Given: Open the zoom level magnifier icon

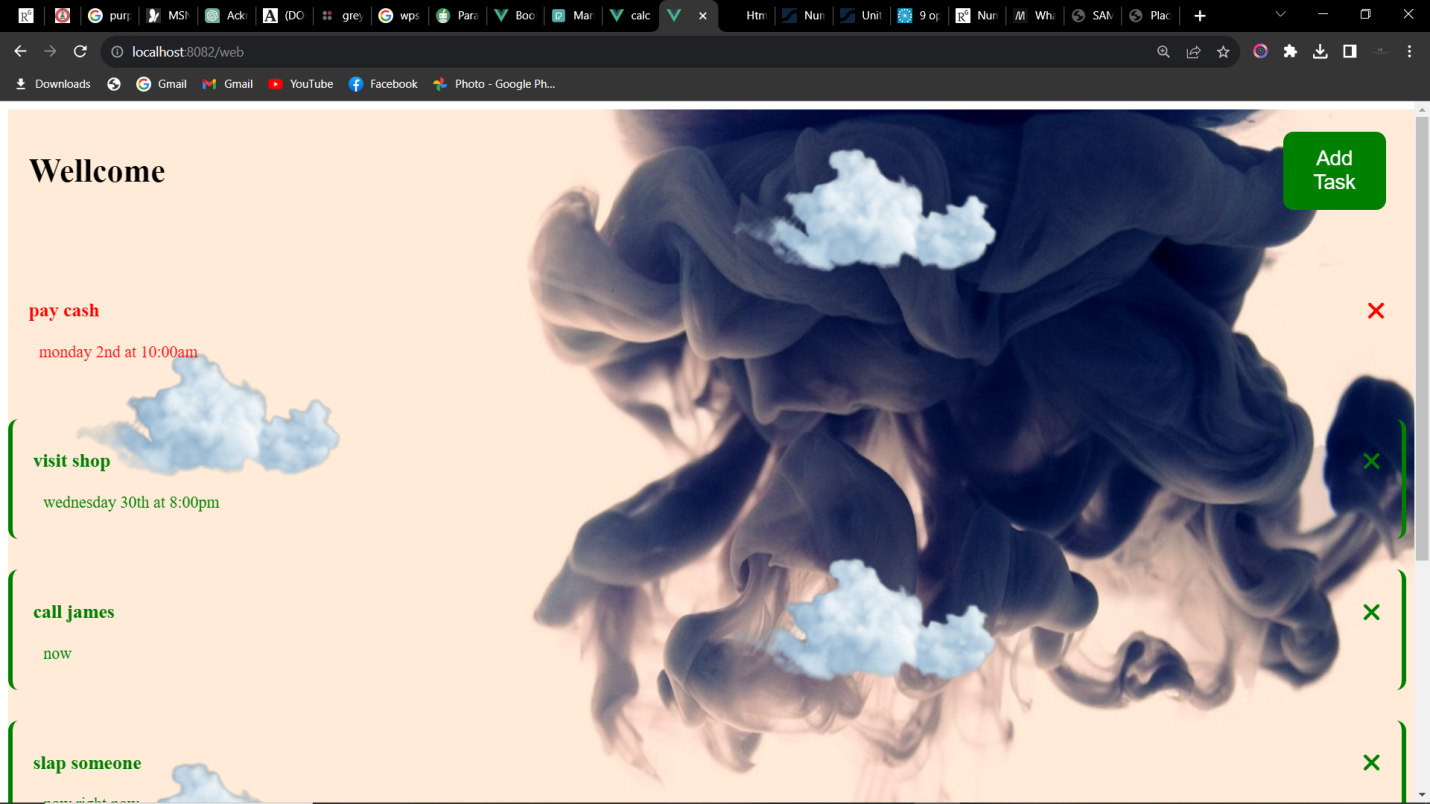Looking at the screenshot, I should pos(1163,52).
